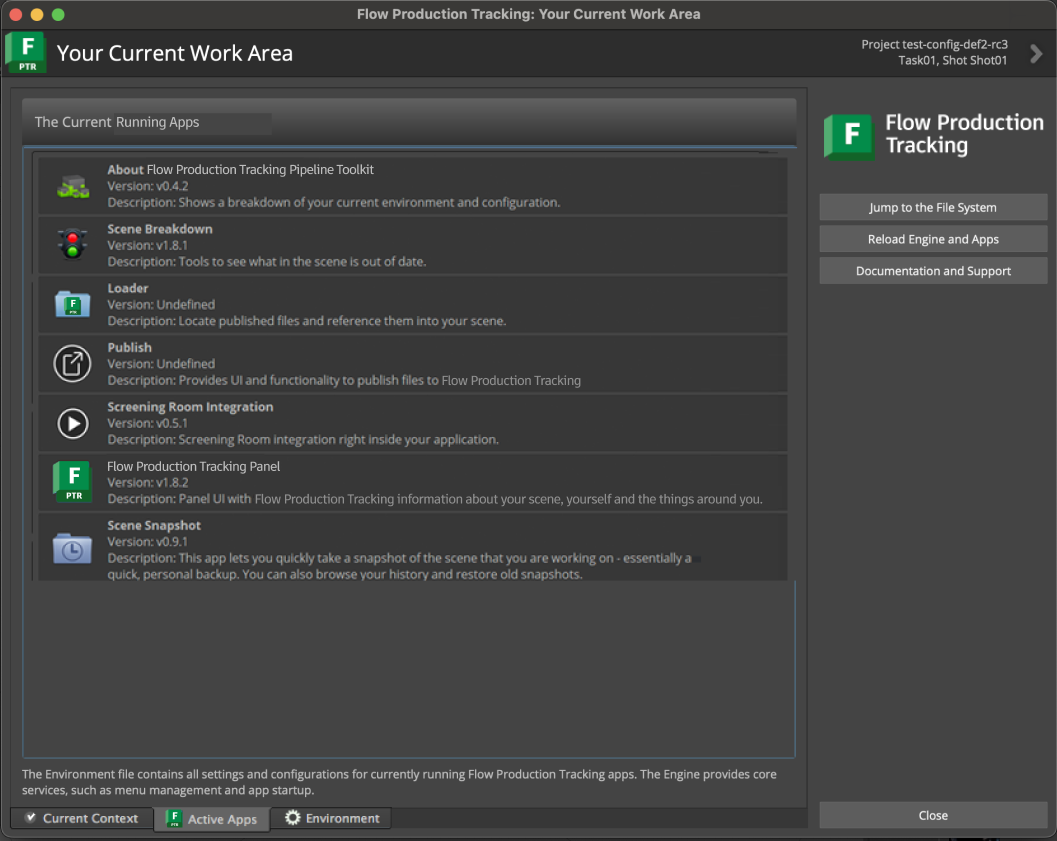1057x841 pixels.
Task: Click 'Version: v0.5.1' text
Action: 148,423
